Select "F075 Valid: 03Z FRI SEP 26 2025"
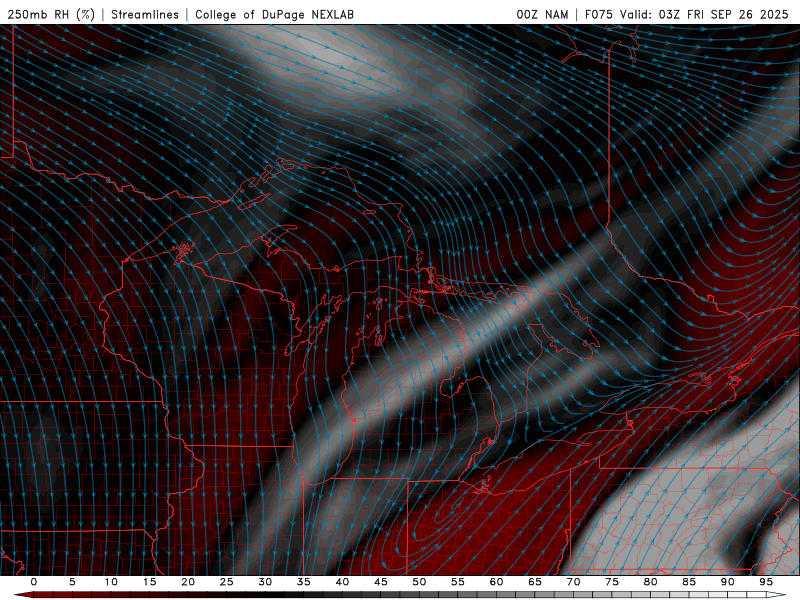The width and height of the screenshot is (800, 600). tap(687, 14)
